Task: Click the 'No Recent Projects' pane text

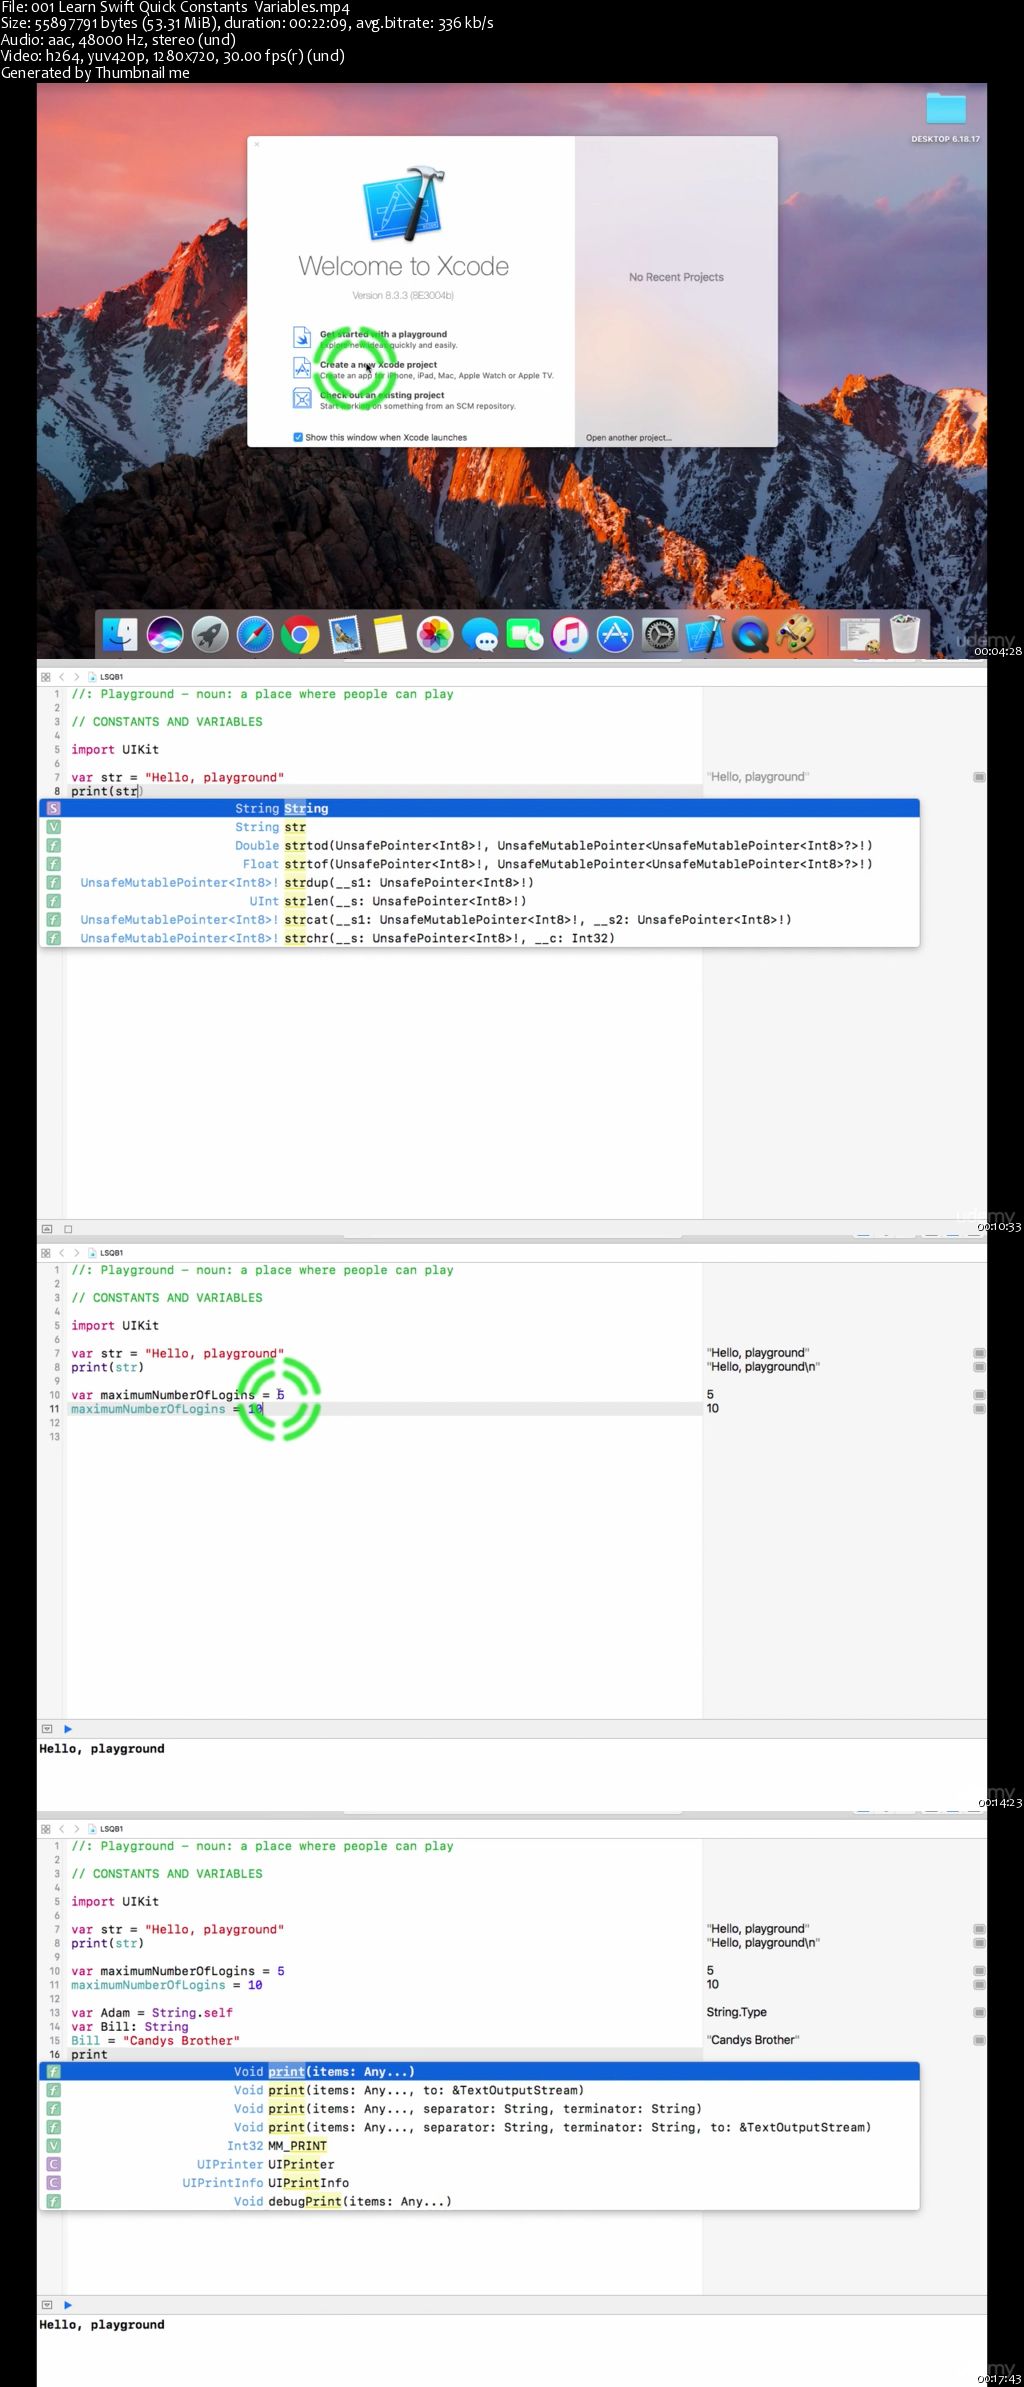Action: point(676,277)
